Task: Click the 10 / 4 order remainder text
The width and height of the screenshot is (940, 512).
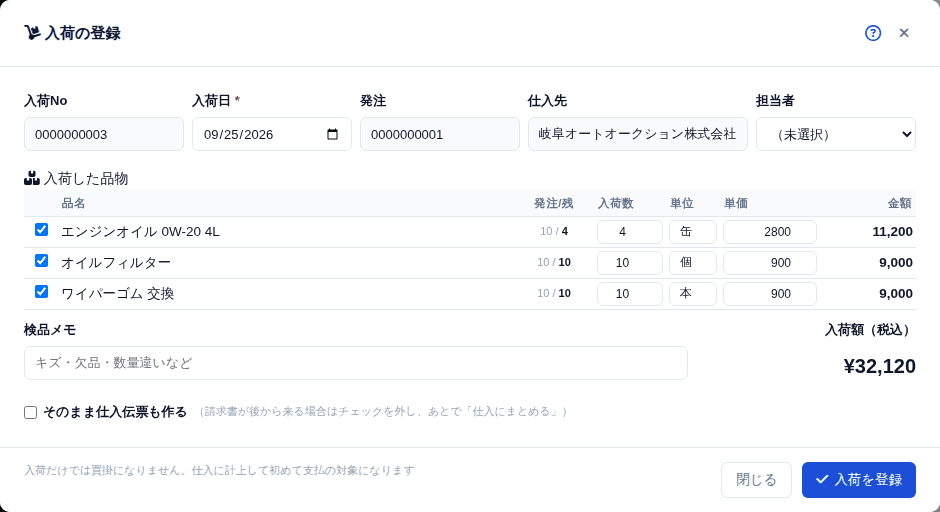Action: 554,231
